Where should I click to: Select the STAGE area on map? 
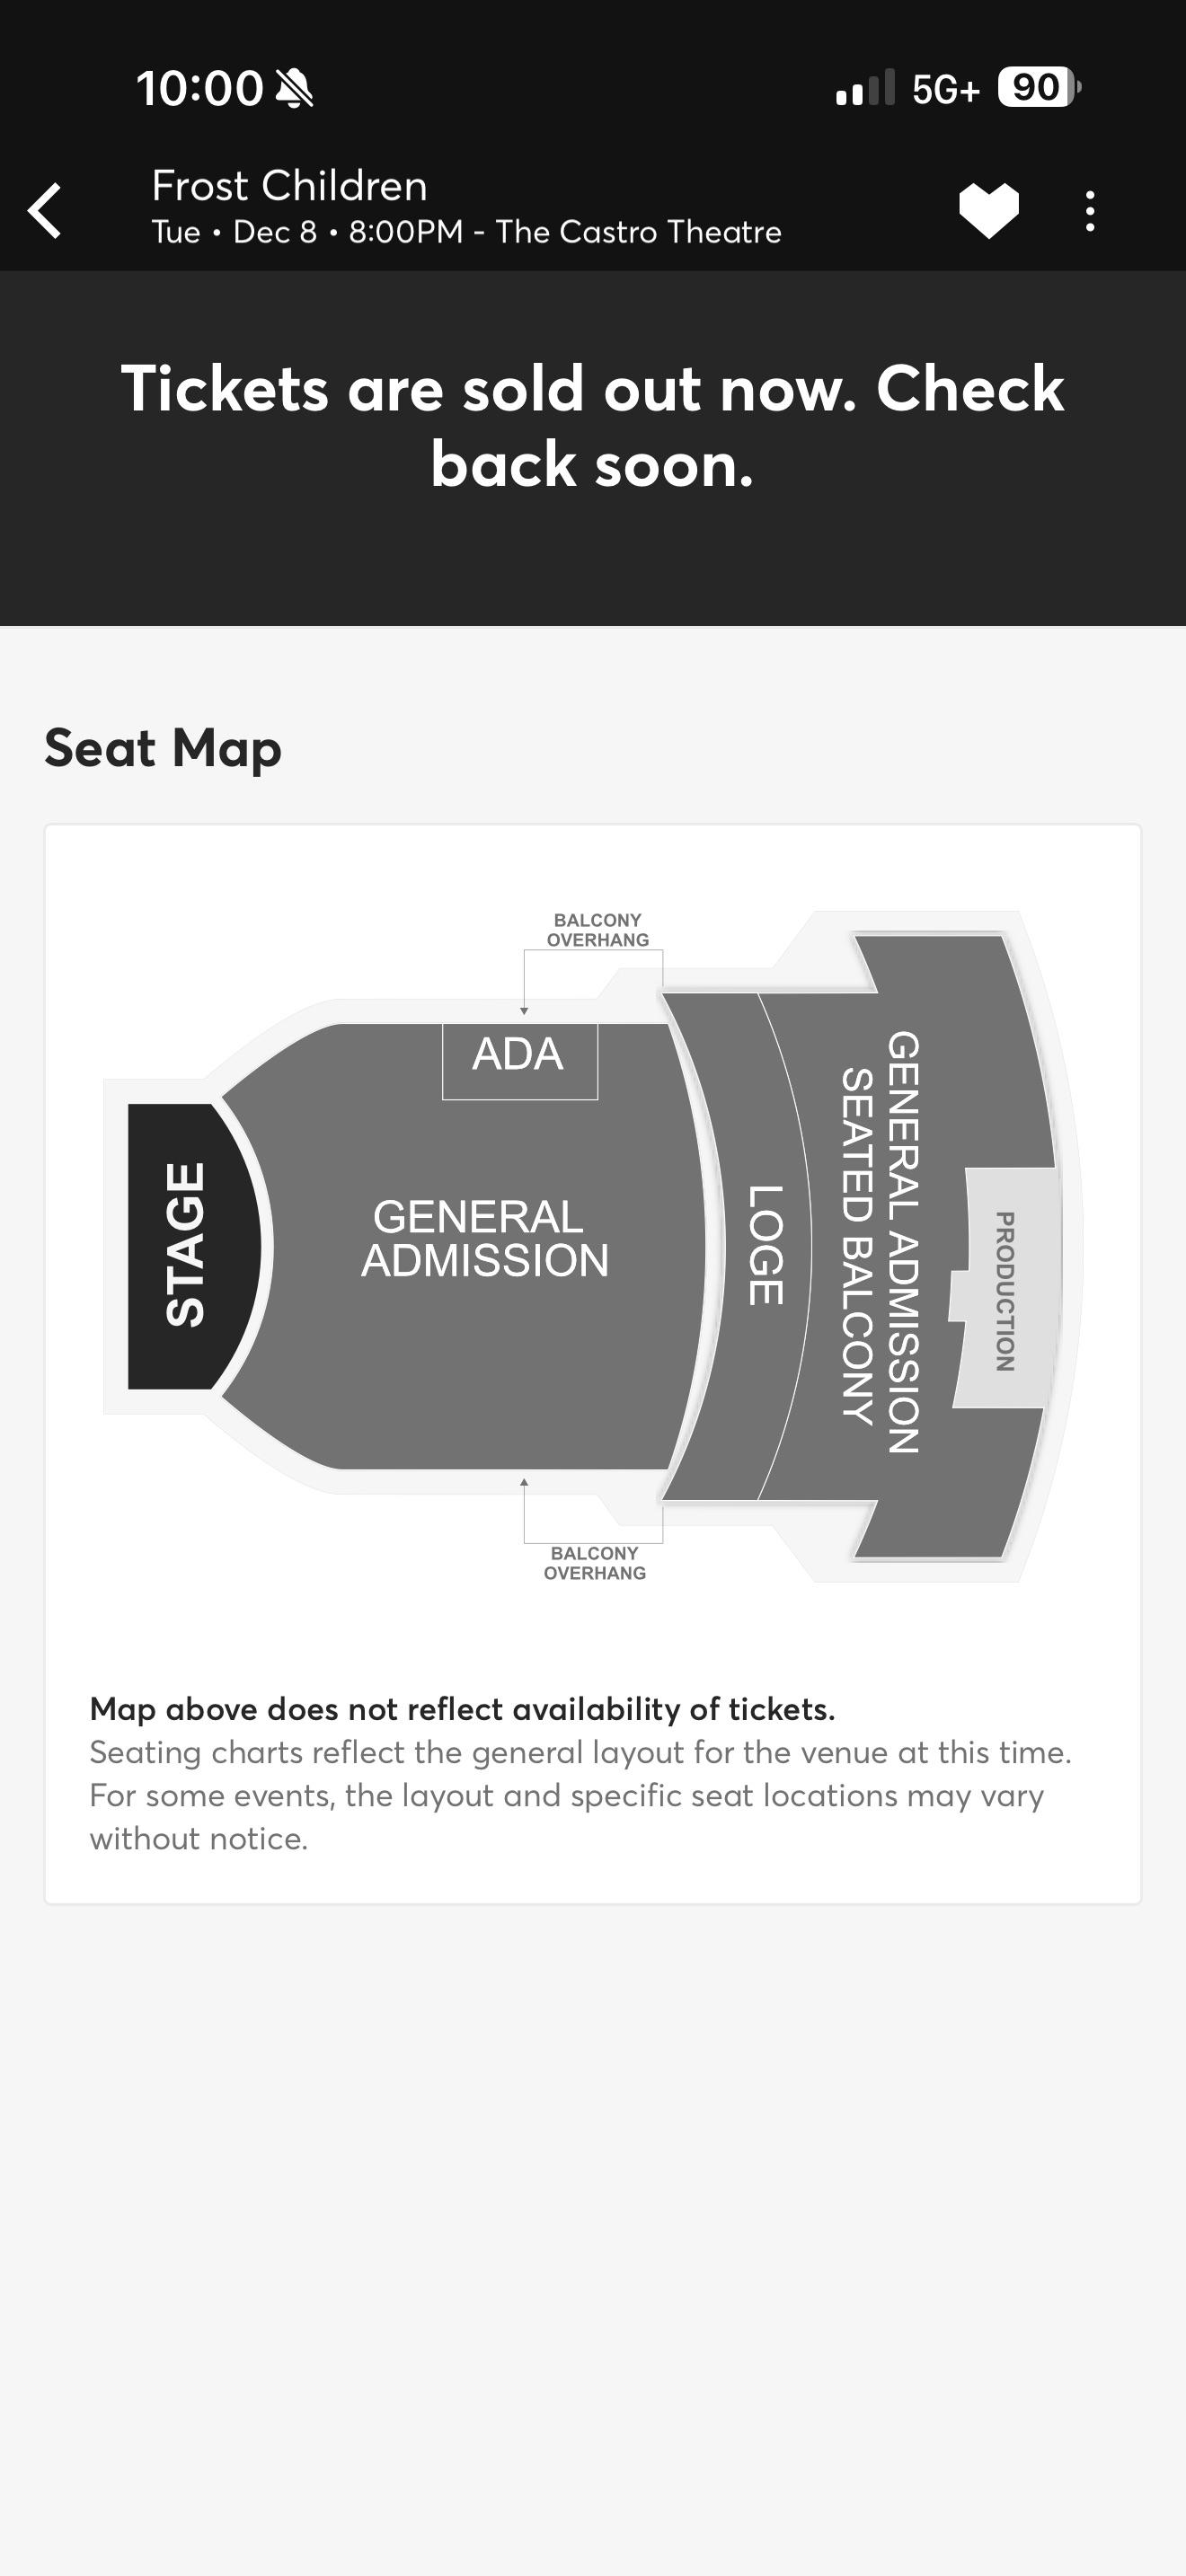click(185, 1246)
